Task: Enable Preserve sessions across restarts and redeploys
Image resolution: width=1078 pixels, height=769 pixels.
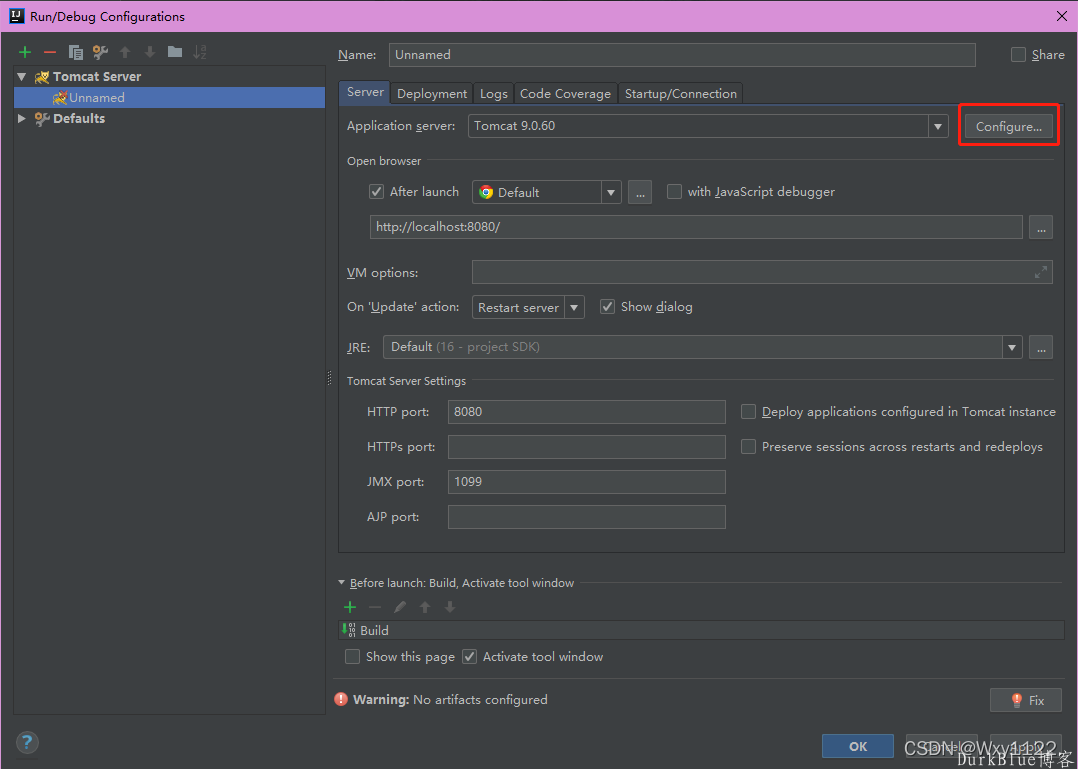Action: pyautogui.click(x=748, y=447)
